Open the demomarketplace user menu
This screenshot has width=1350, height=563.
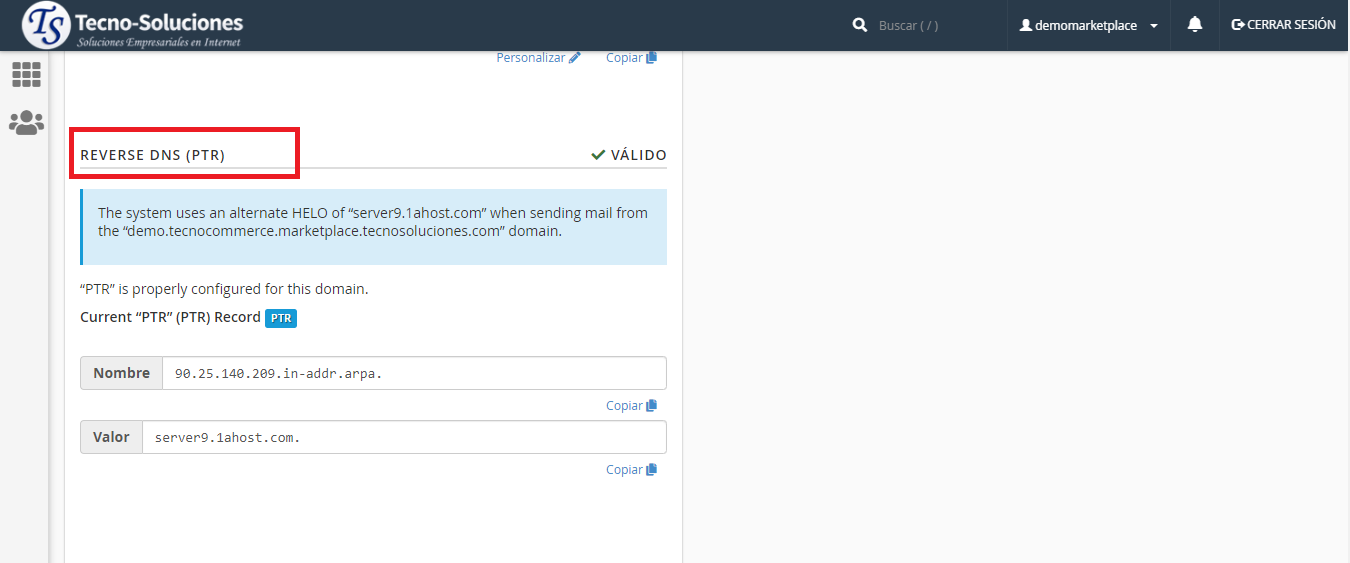point(1085,25)
